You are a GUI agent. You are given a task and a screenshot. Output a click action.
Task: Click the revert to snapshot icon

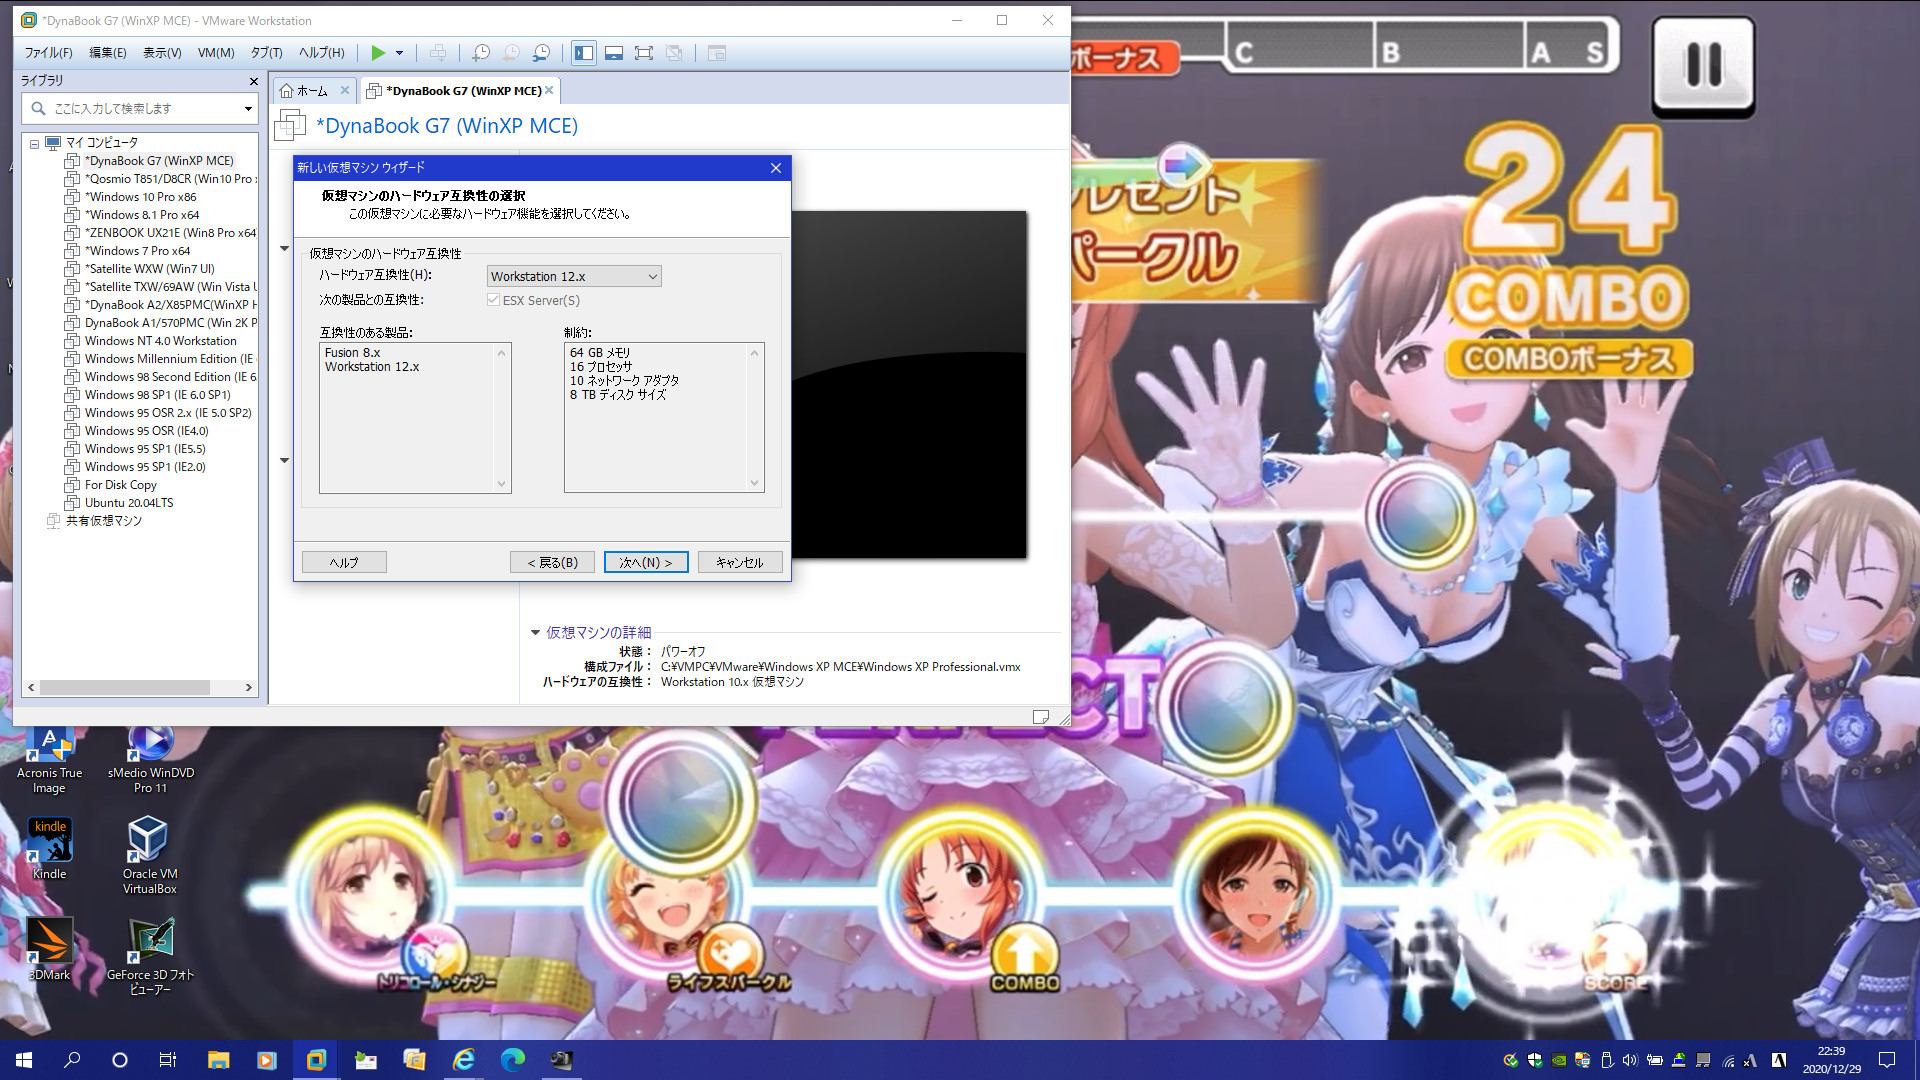(x=511, y=53)
